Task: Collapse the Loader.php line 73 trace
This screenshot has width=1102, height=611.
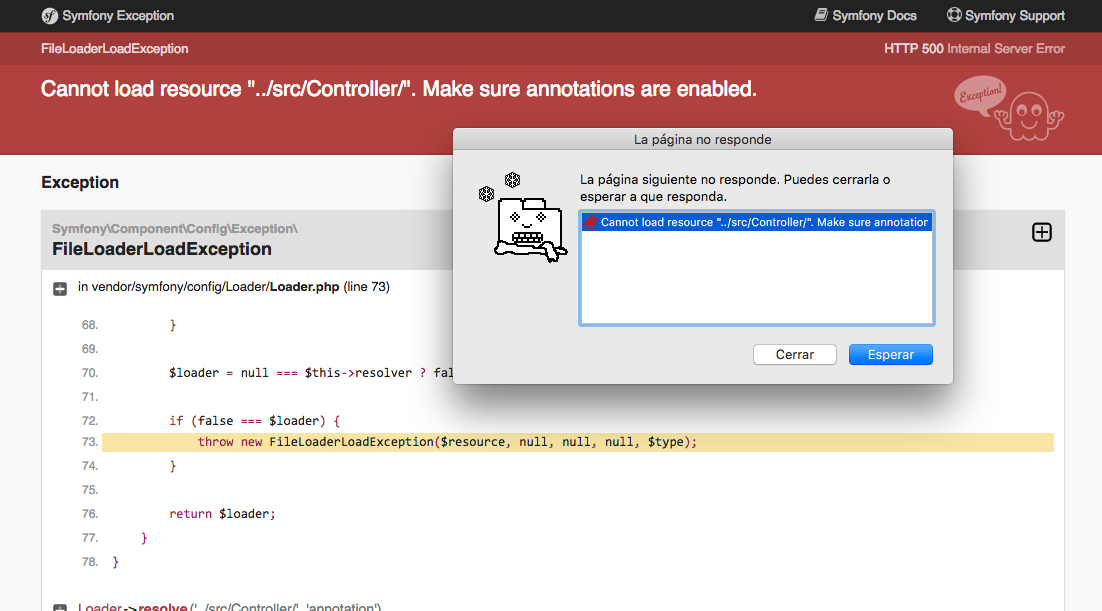Action: click(x=60, y=289)
